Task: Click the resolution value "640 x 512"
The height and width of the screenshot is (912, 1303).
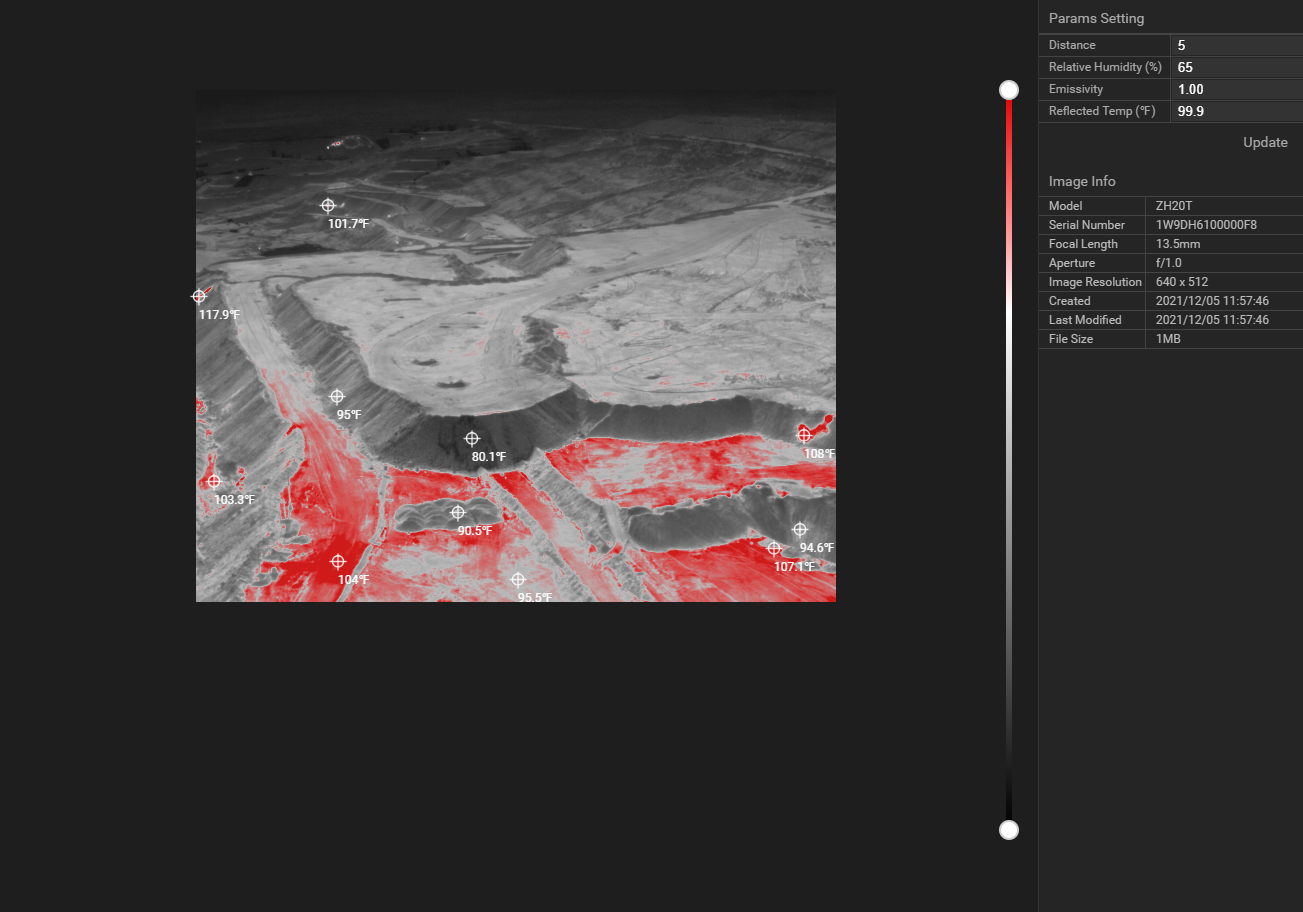Action: (x=1182, y=282)
